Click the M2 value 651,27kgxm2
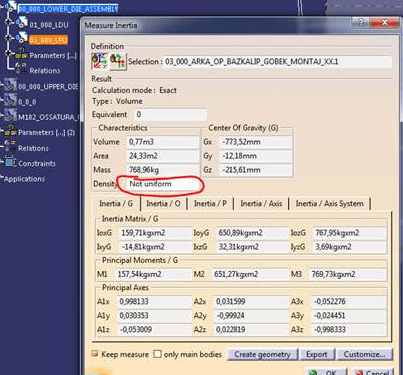Viewport: 403px width, 375px height. [250, 274]
